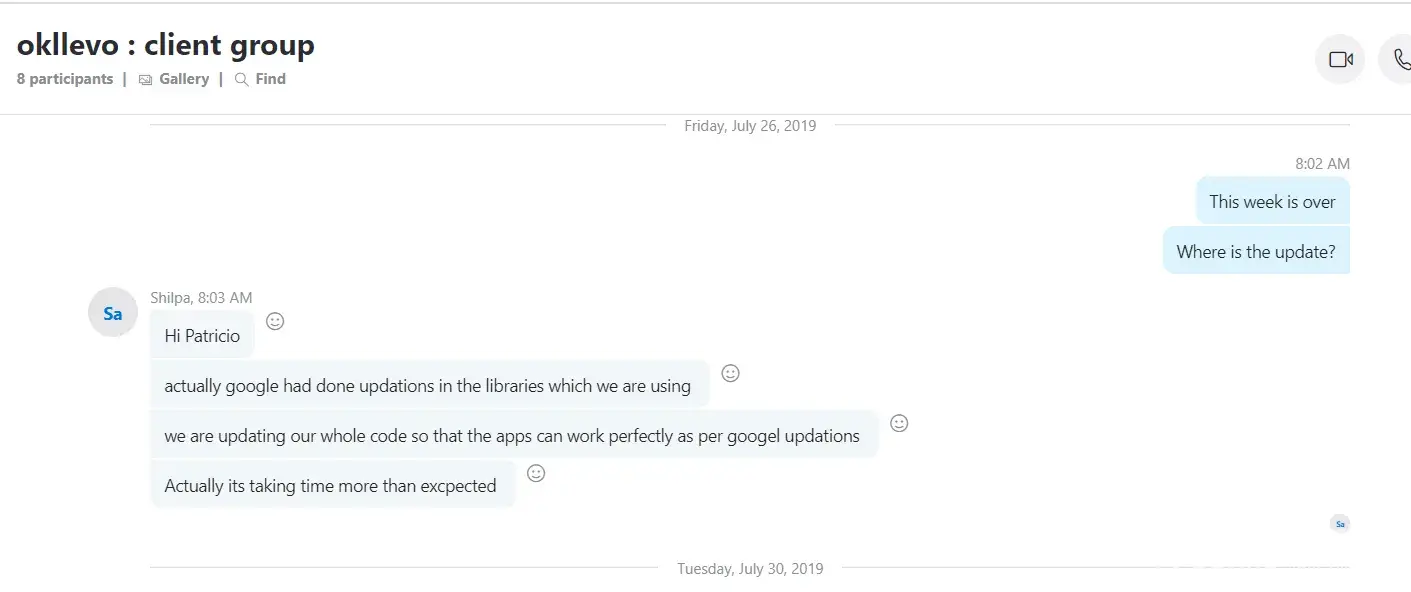Viewport: 1411px width, 592px height.
Task: Open the 8 participants list
Action: 65,79
